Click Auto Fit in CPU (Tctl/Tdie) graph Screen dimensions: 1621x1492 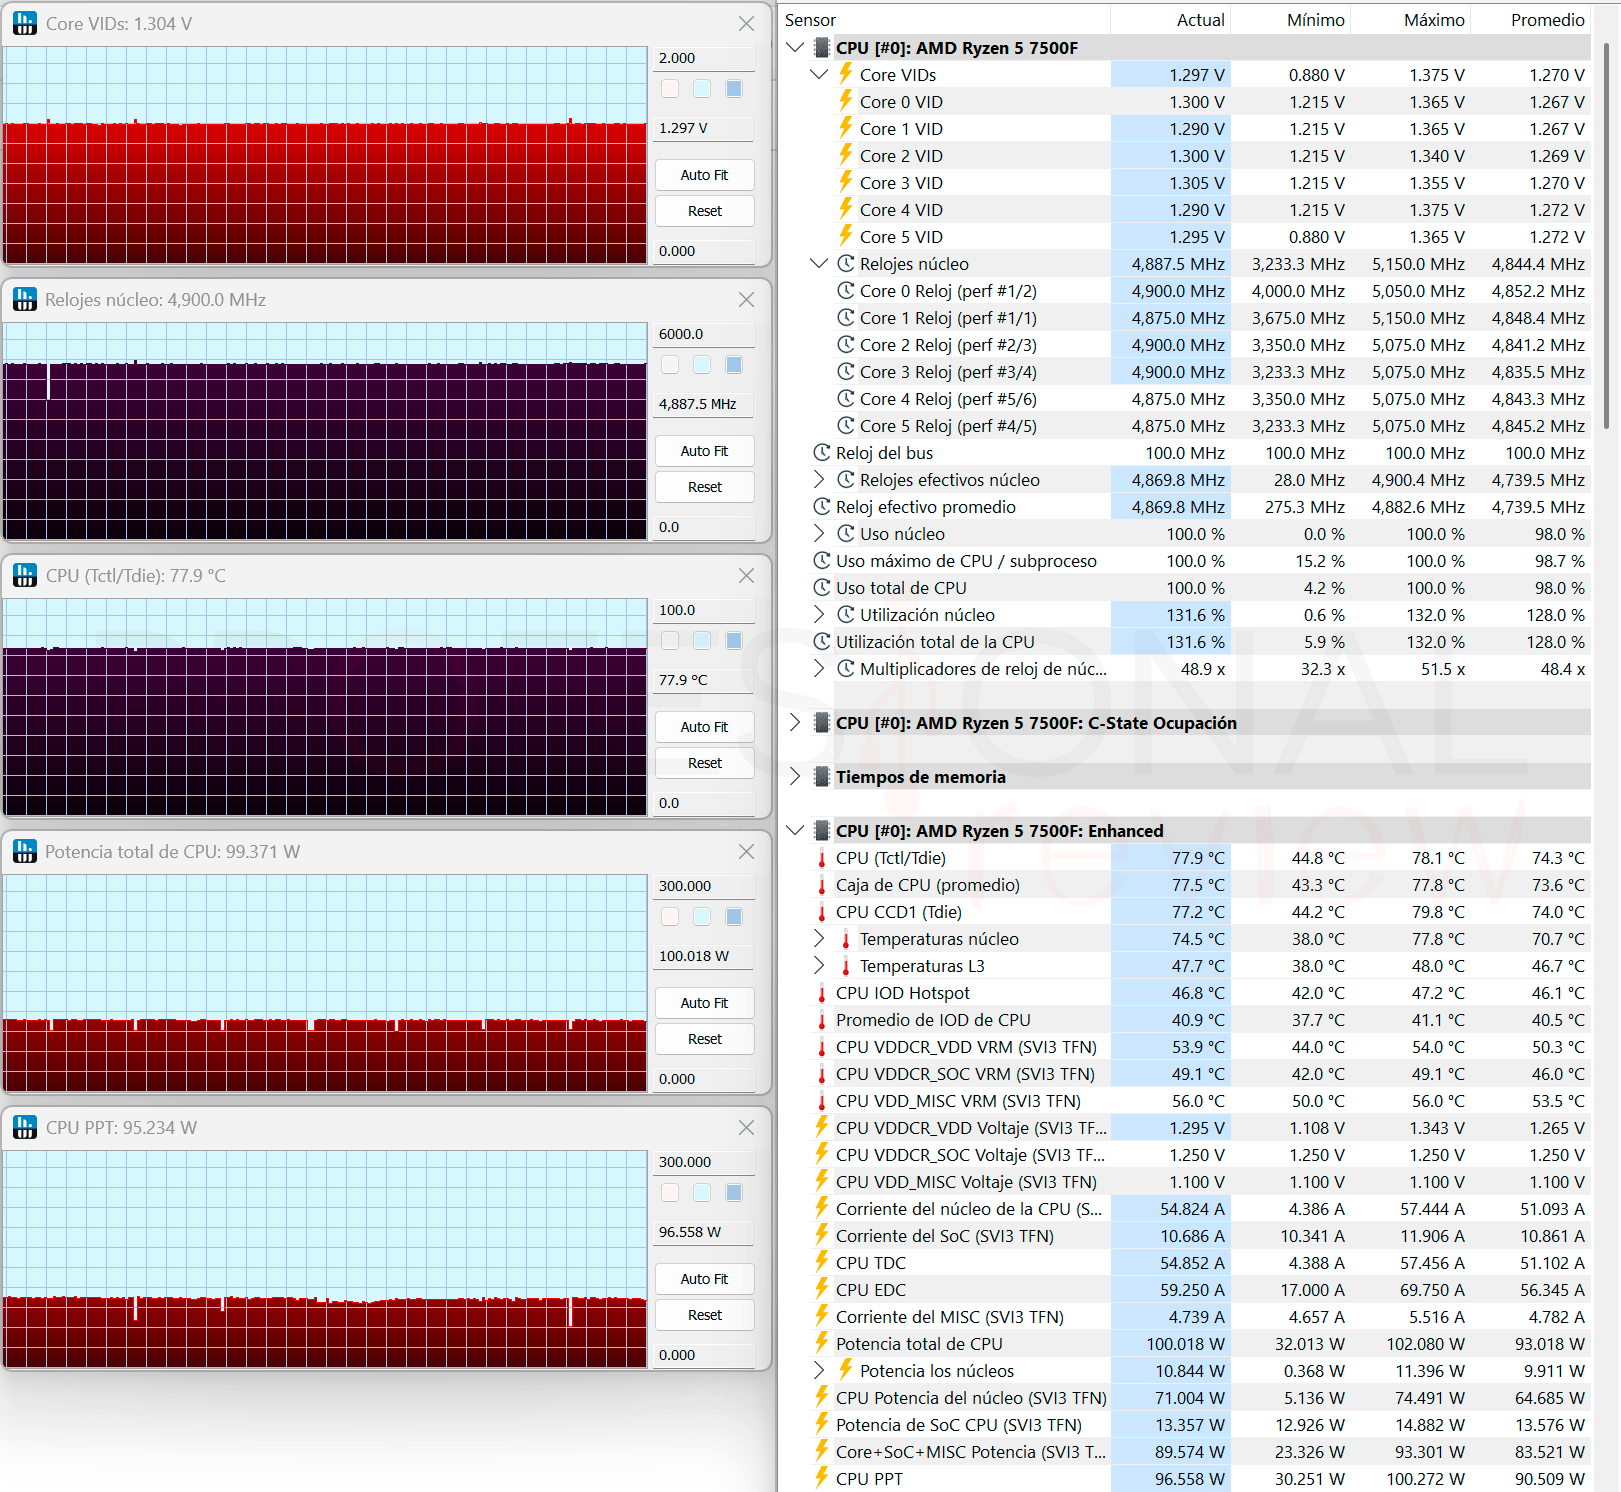(705, 727)
